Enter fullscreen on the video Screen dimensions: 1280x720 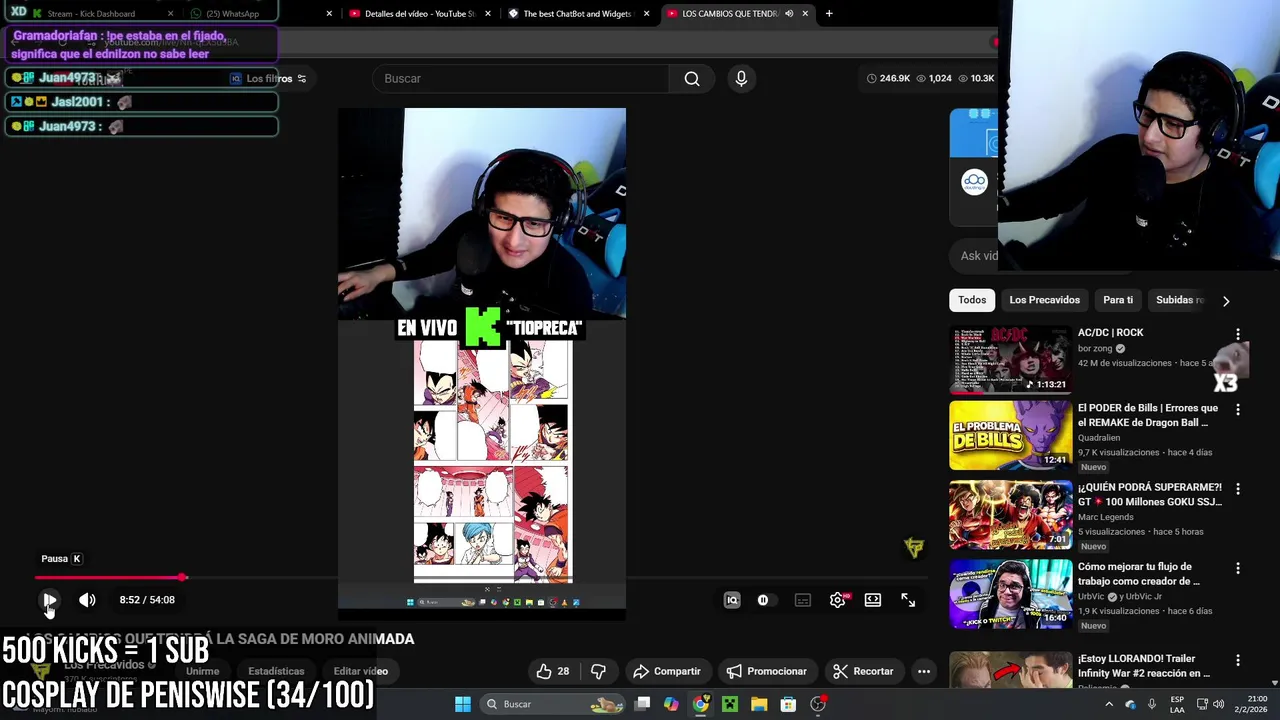tap(908, 600)
